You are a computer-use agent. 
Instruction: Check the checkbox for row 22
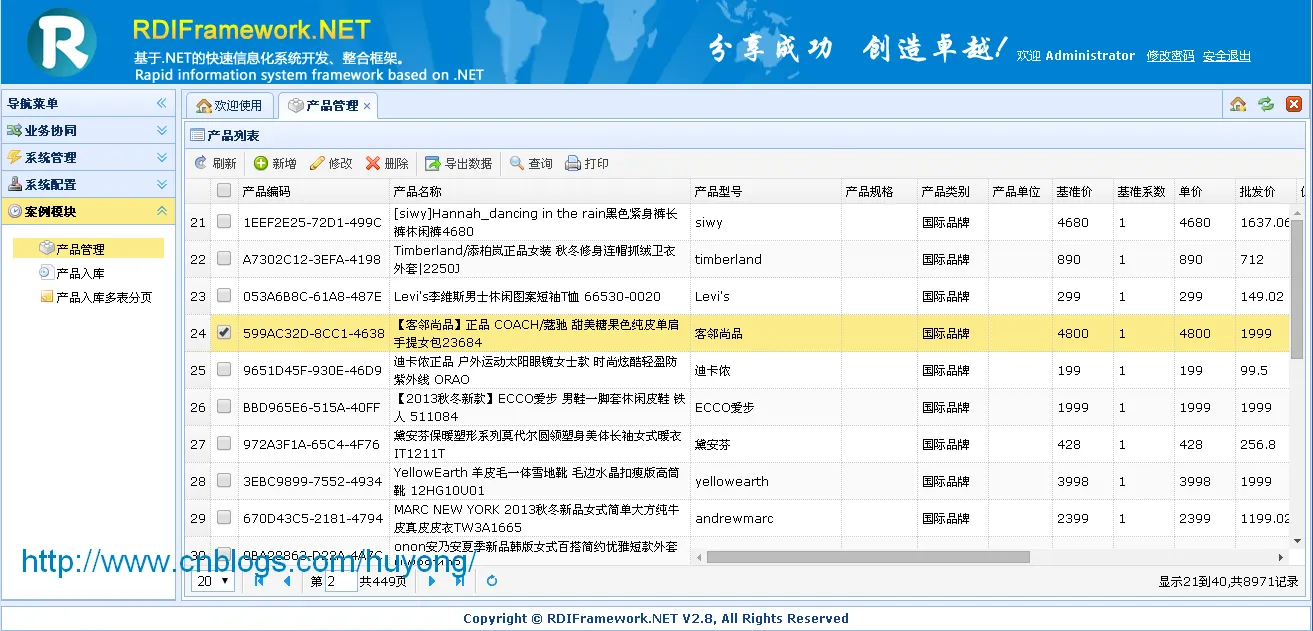[224, 259]
